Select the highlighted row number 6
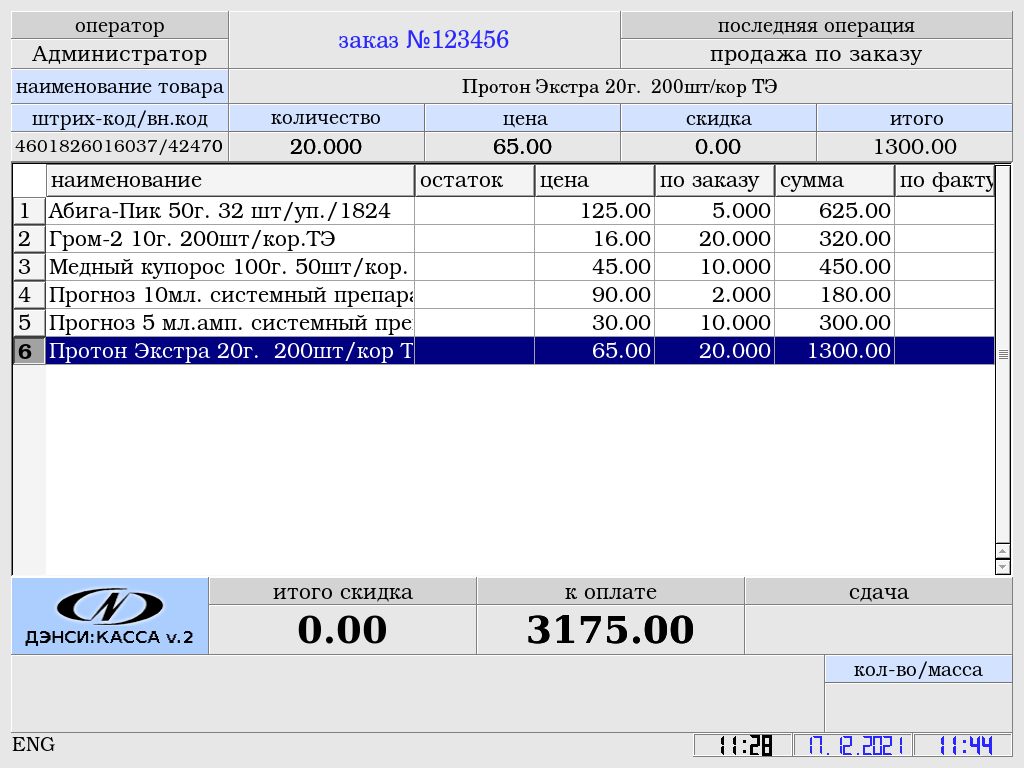 (29, 351)
